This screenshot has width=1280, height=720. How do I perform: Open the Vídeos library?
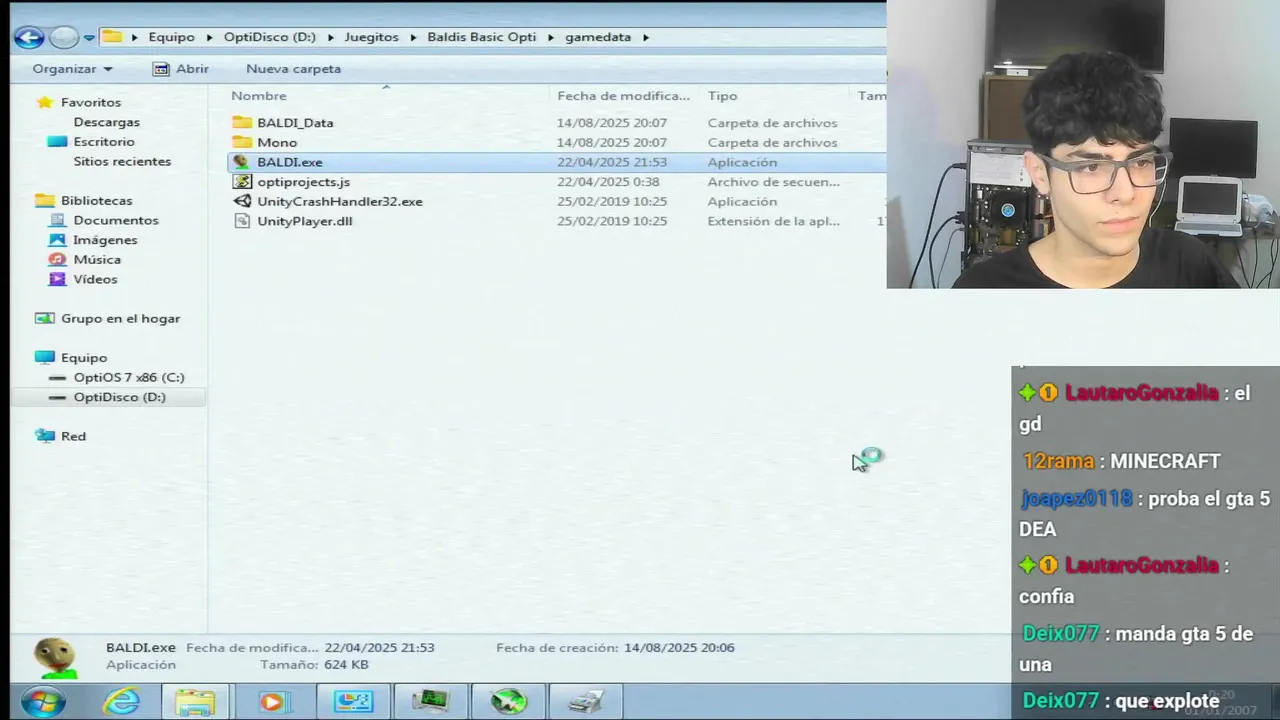95,279
